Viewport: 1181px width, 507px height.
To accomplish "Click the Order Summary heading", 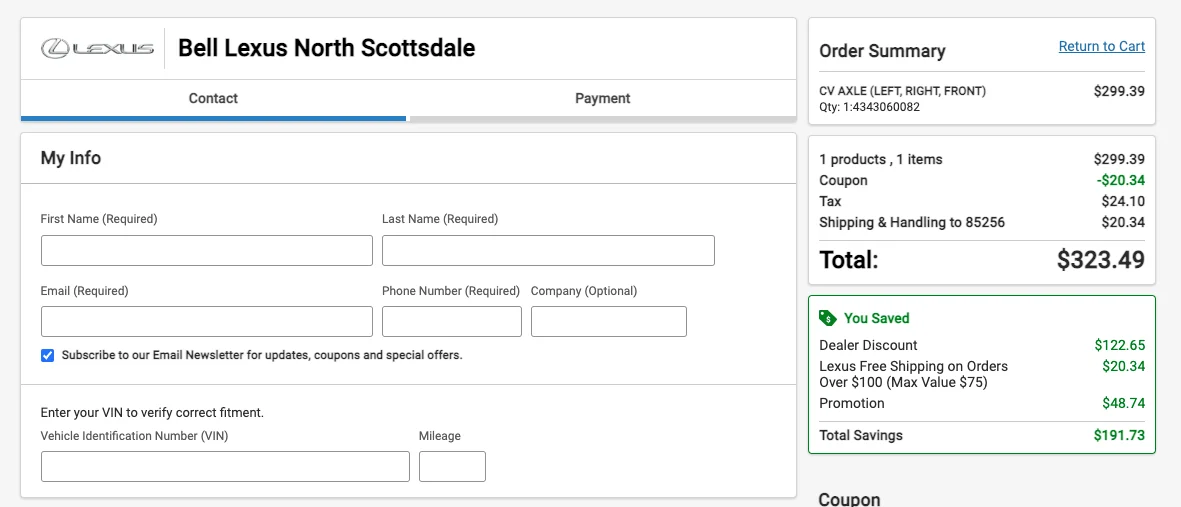I will point(882,51).
